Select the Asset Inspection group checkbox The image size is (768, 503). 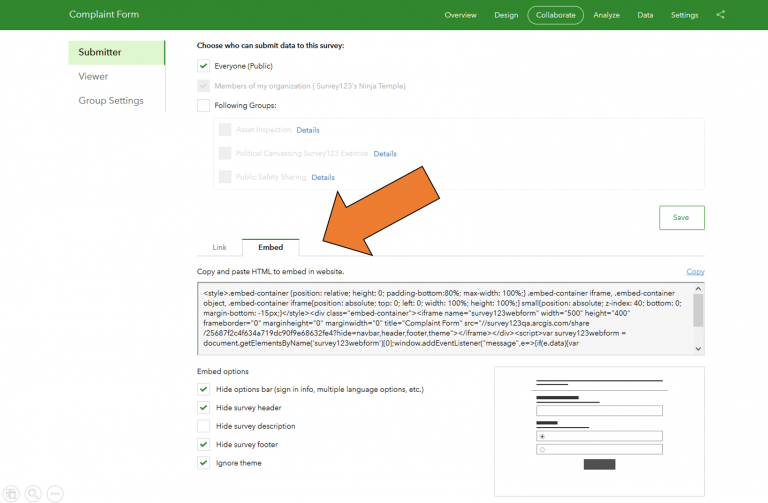pyautogui.click(x=225, y=129)
